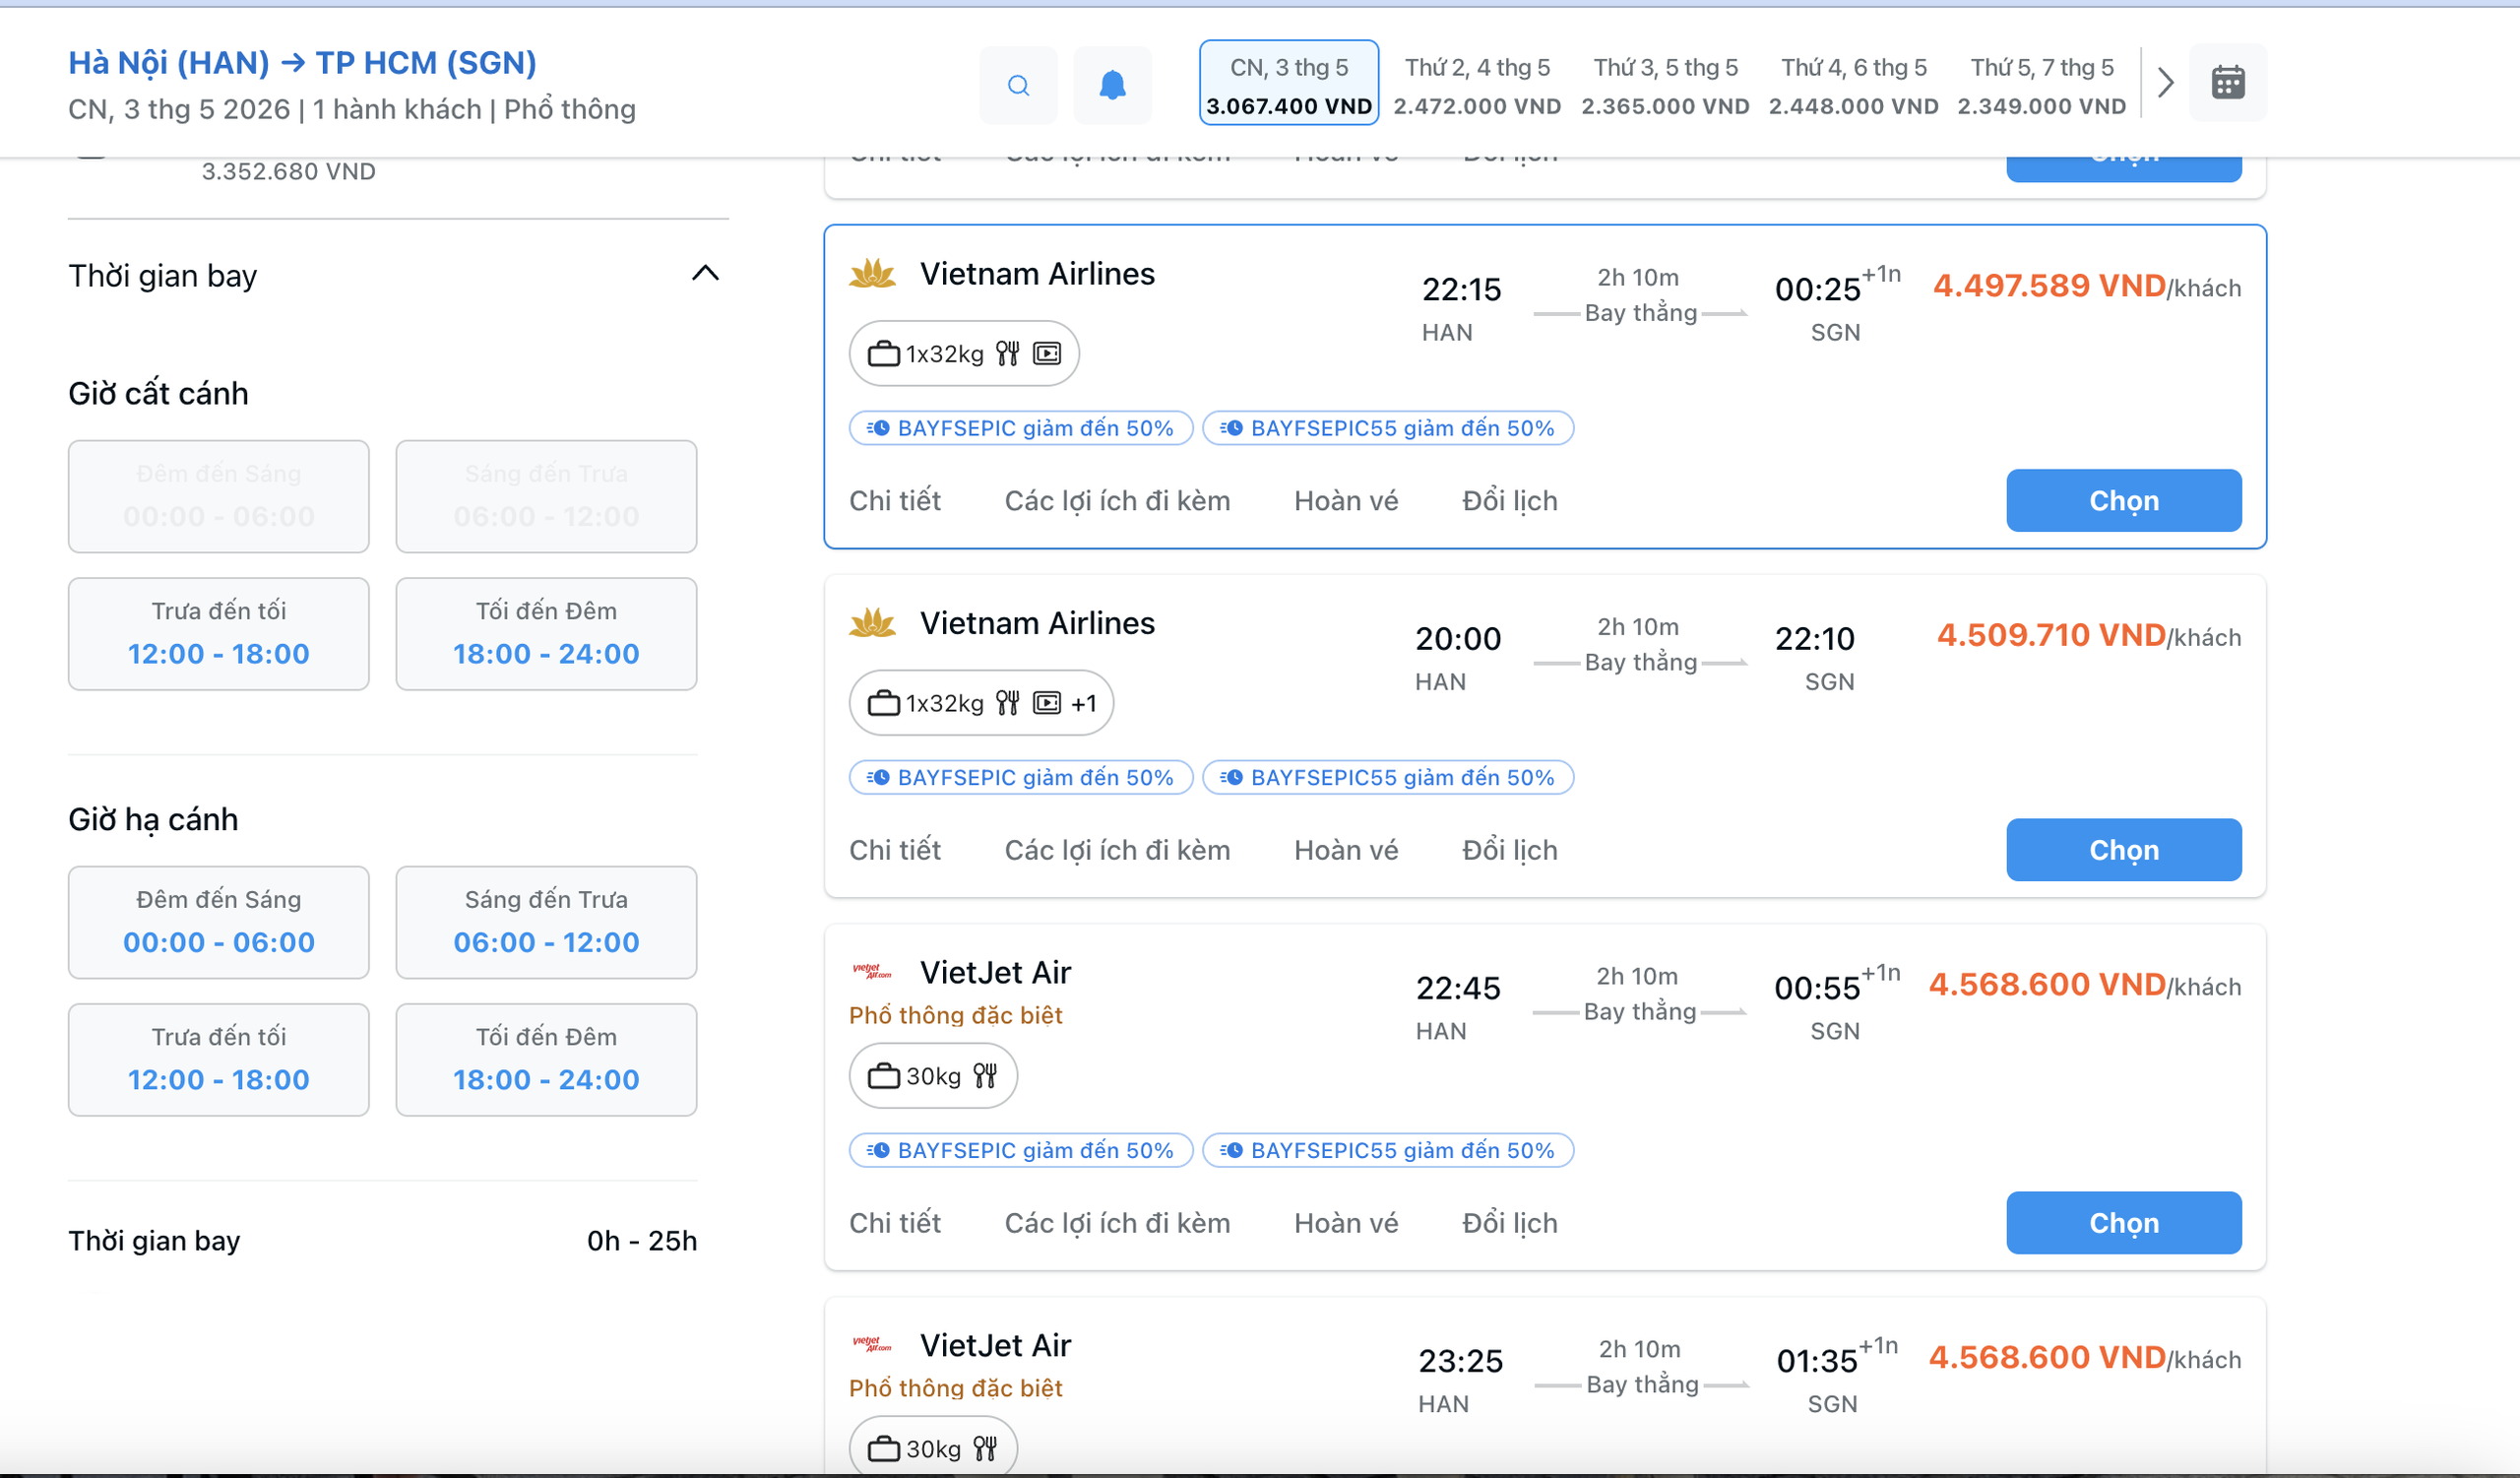Viewport: 2520px width, 1478px height.
Task: Click Hoàn vé on the 22:45 VietJet flight
Action: coord(1346,1223)
